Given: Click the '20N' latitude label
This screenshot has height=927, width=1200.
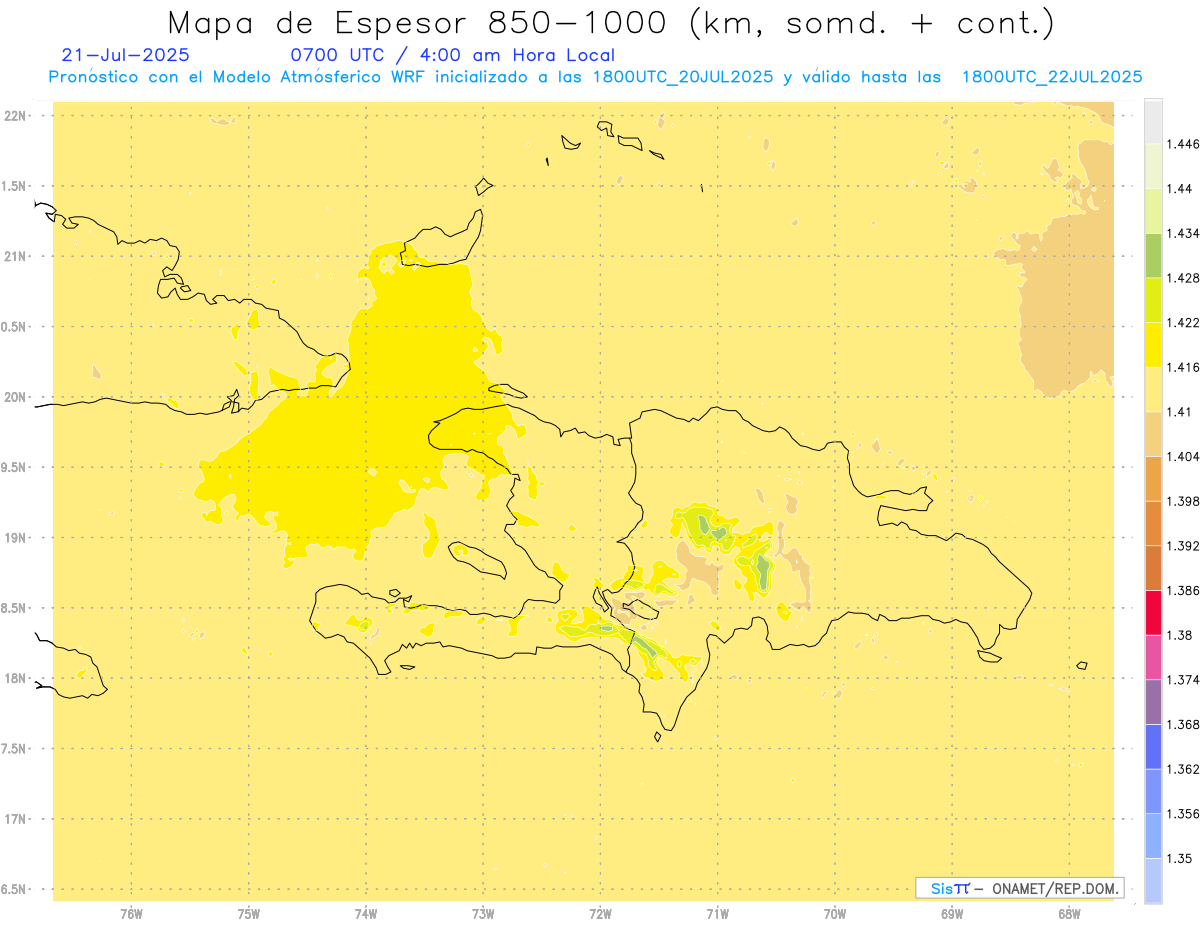Looking at the screenshot, I should click(17, 397).
